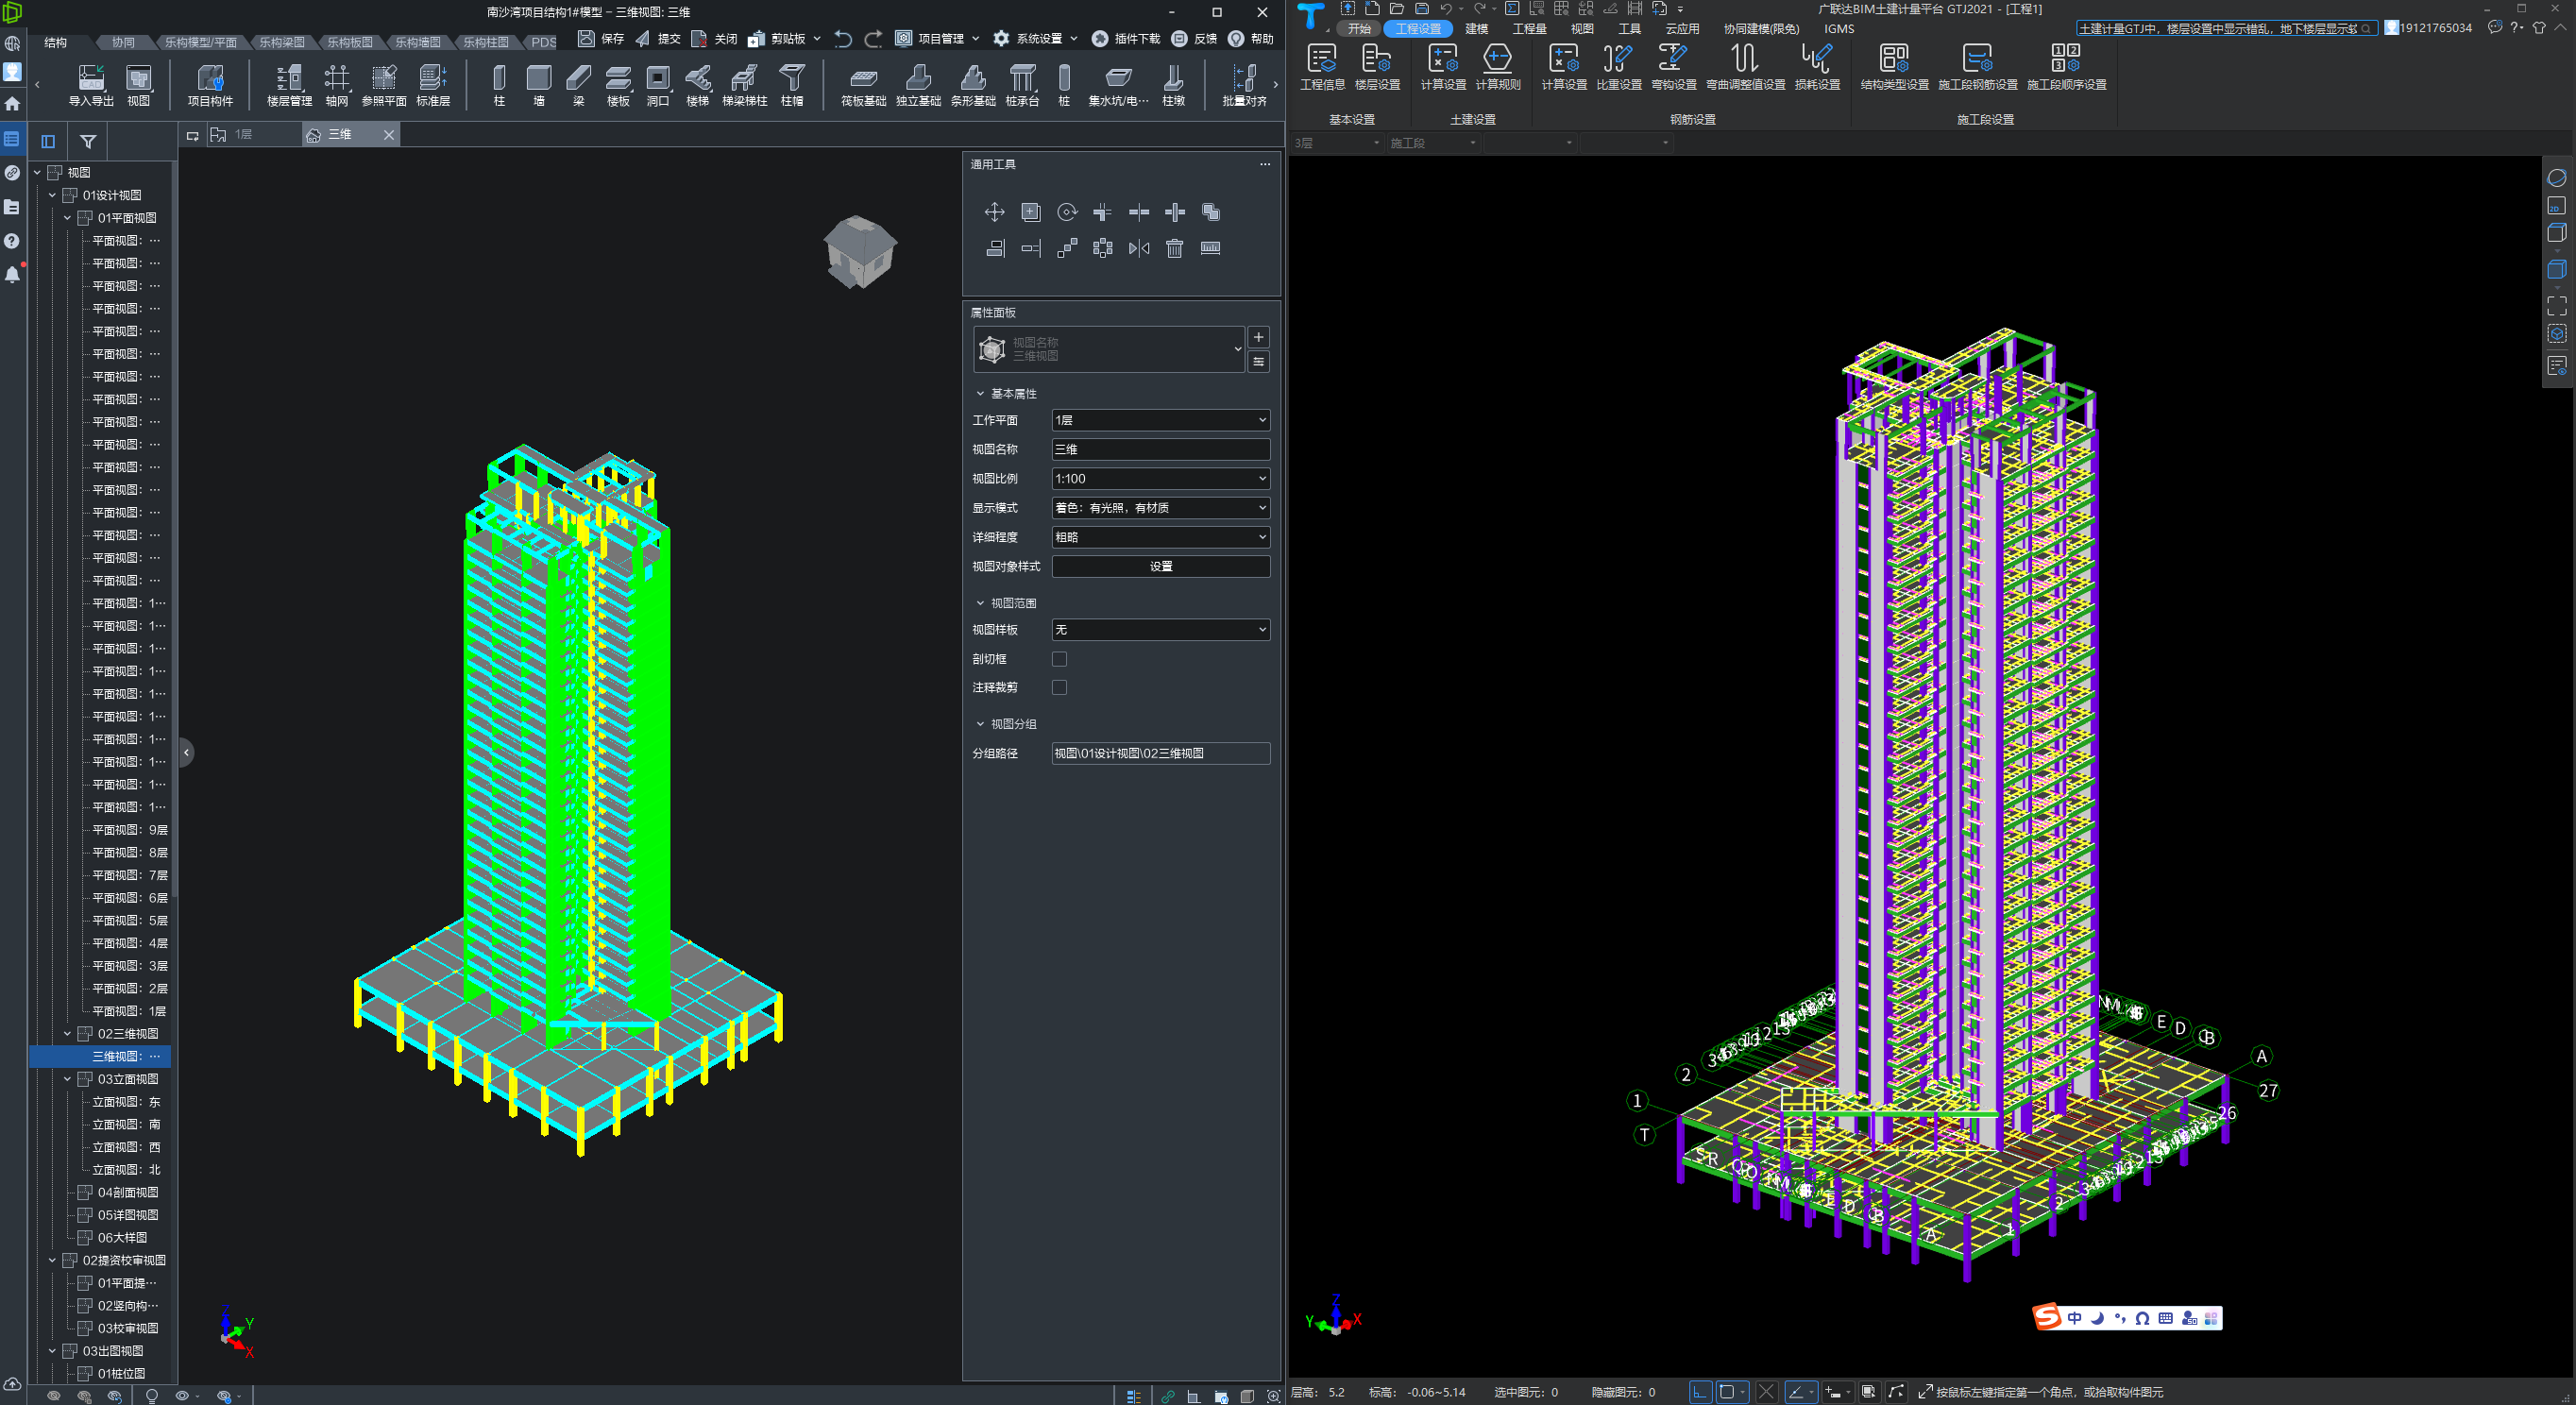Open the 建模 tab in GTJ2021
Viewport: 2576px width, 1405px height.
(x=1476, y=28)
